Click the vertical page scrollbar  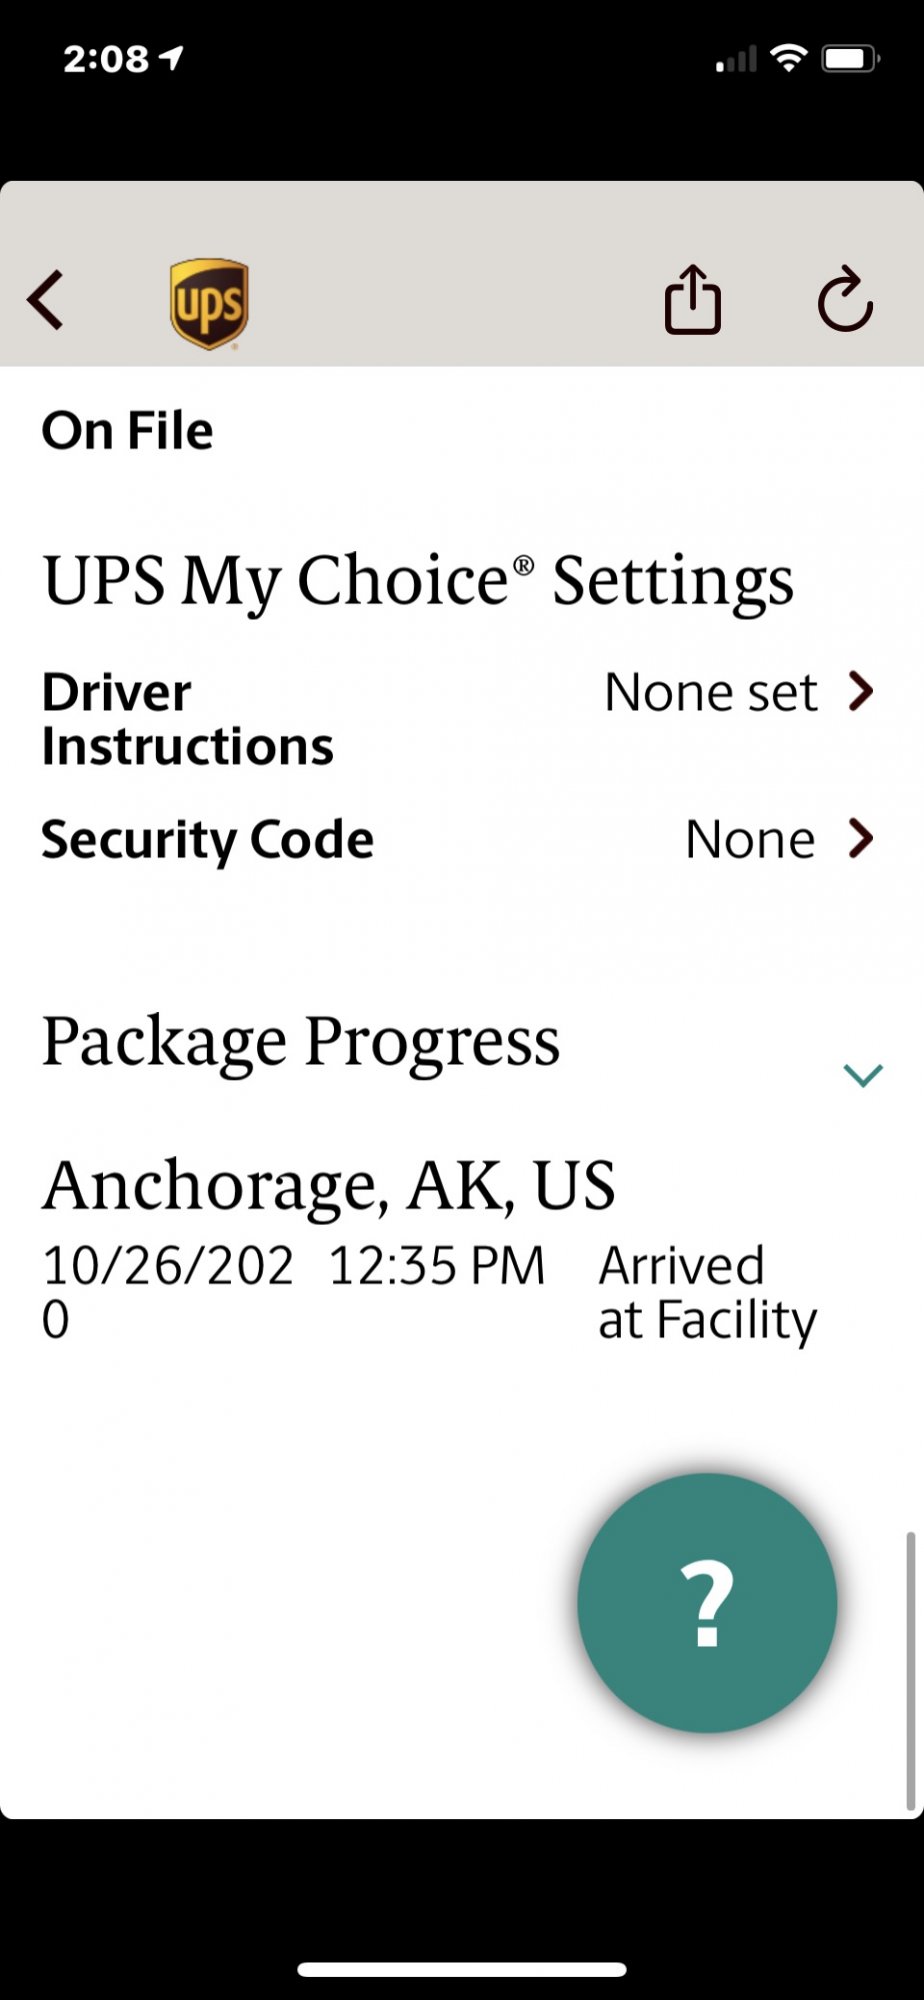click(910, 1670)
